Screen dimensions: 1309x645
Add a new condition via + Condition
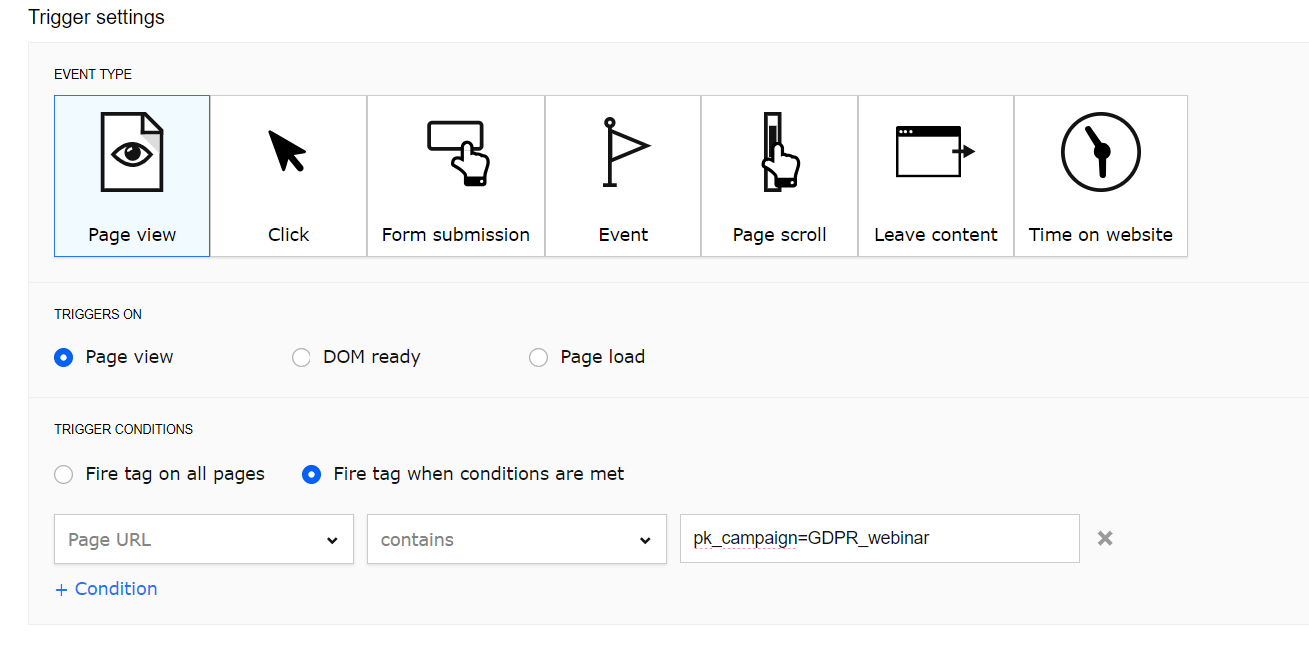tap(106, 589)
